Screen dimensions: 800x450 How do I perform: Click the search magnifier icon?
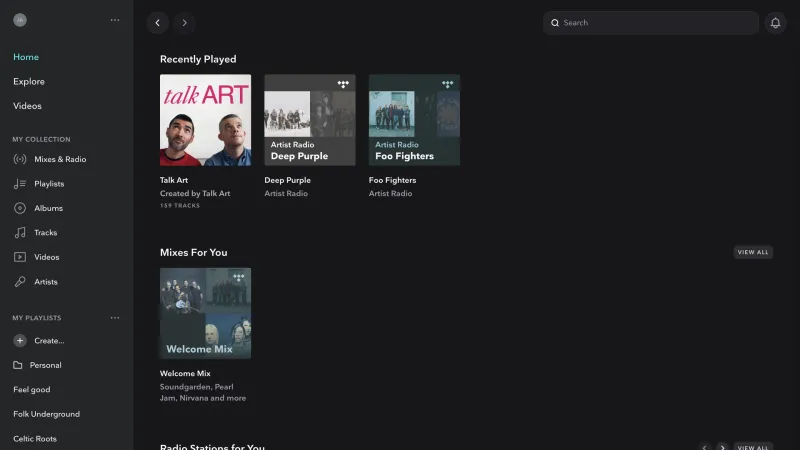pyautogui.click(x=555, y=23)
